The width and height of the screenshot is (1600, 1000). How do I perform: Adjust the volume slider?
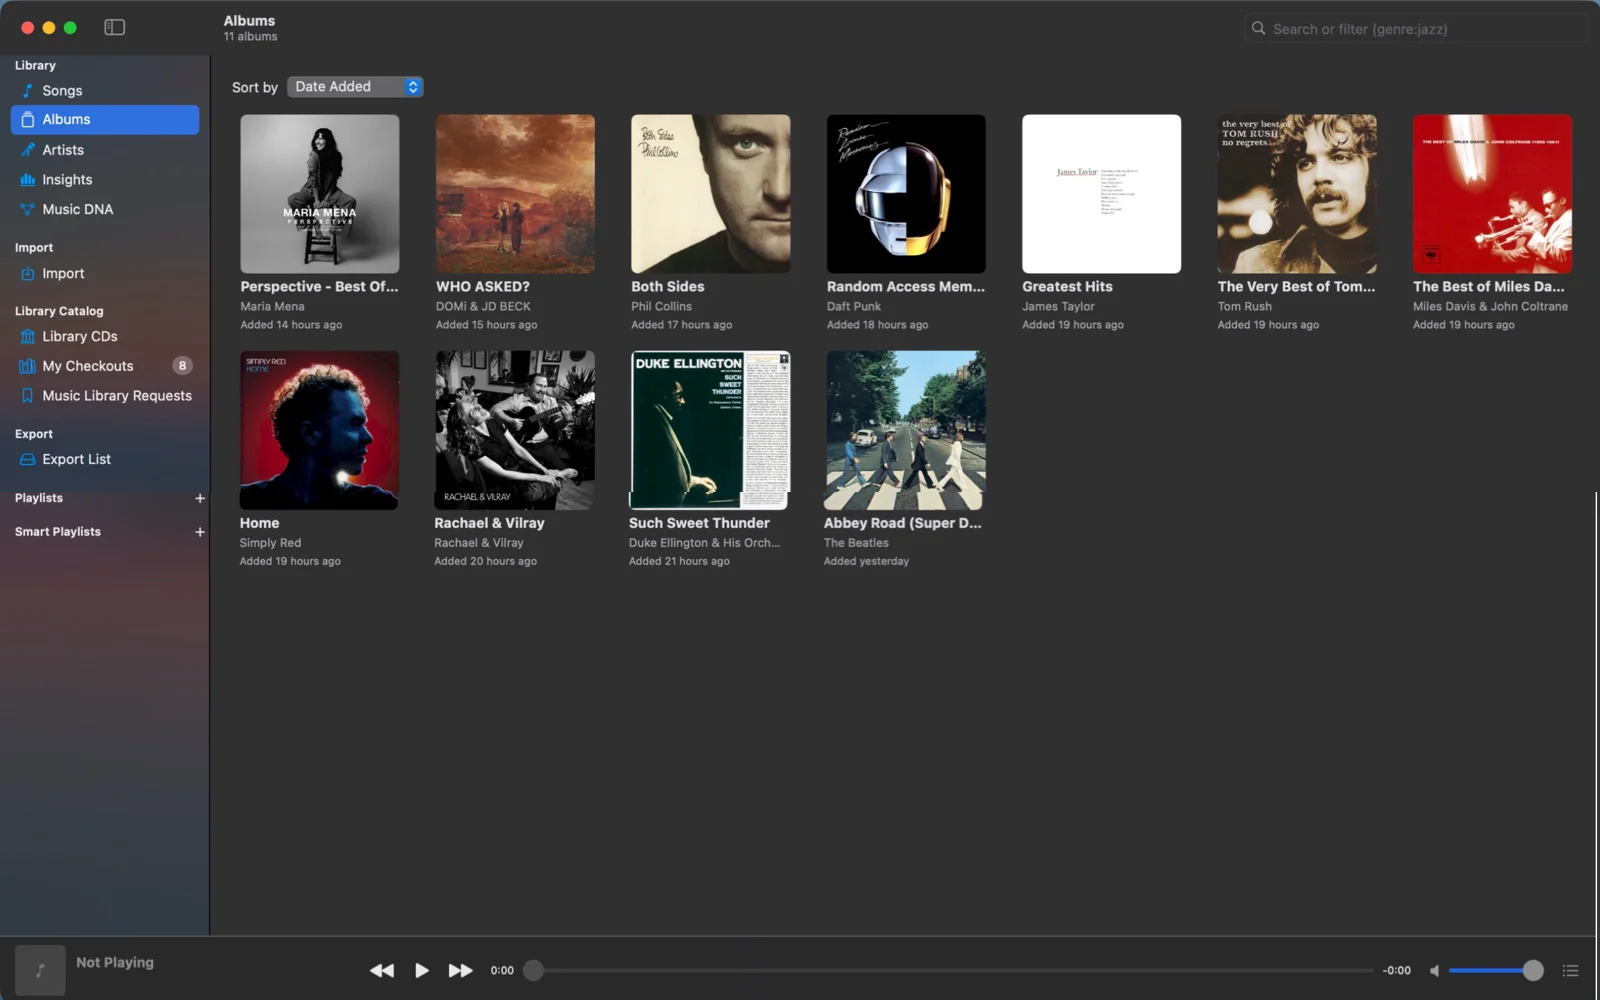tap(1496, 970)
